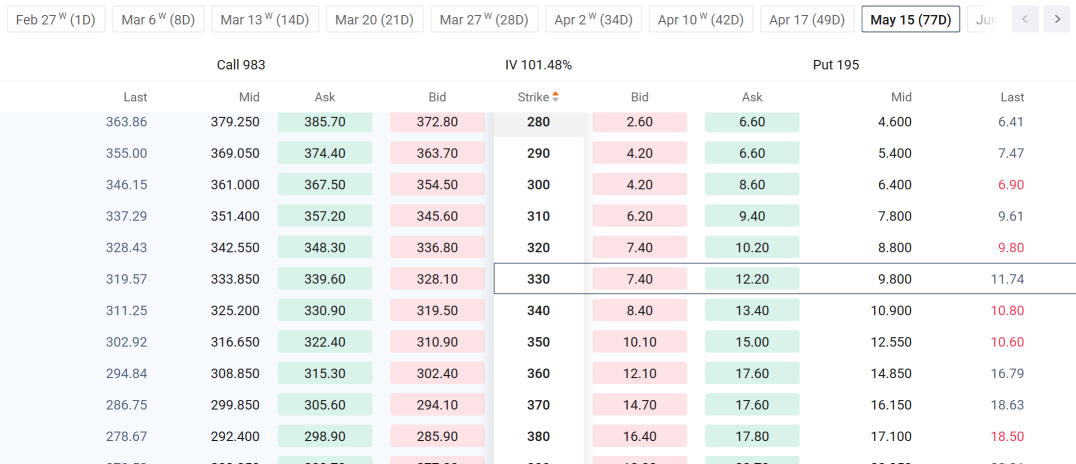1076x464 pixels.
Task: Select the Apr 17 (49D) expiration tab
Action: [807, 19]
